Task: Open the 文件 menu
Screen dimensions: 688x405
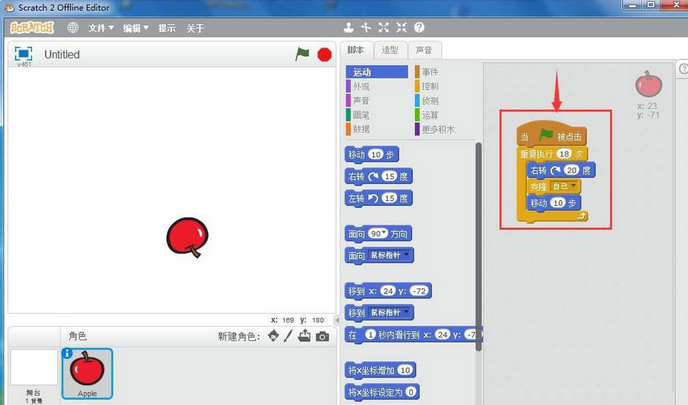Action: [100, 28]
